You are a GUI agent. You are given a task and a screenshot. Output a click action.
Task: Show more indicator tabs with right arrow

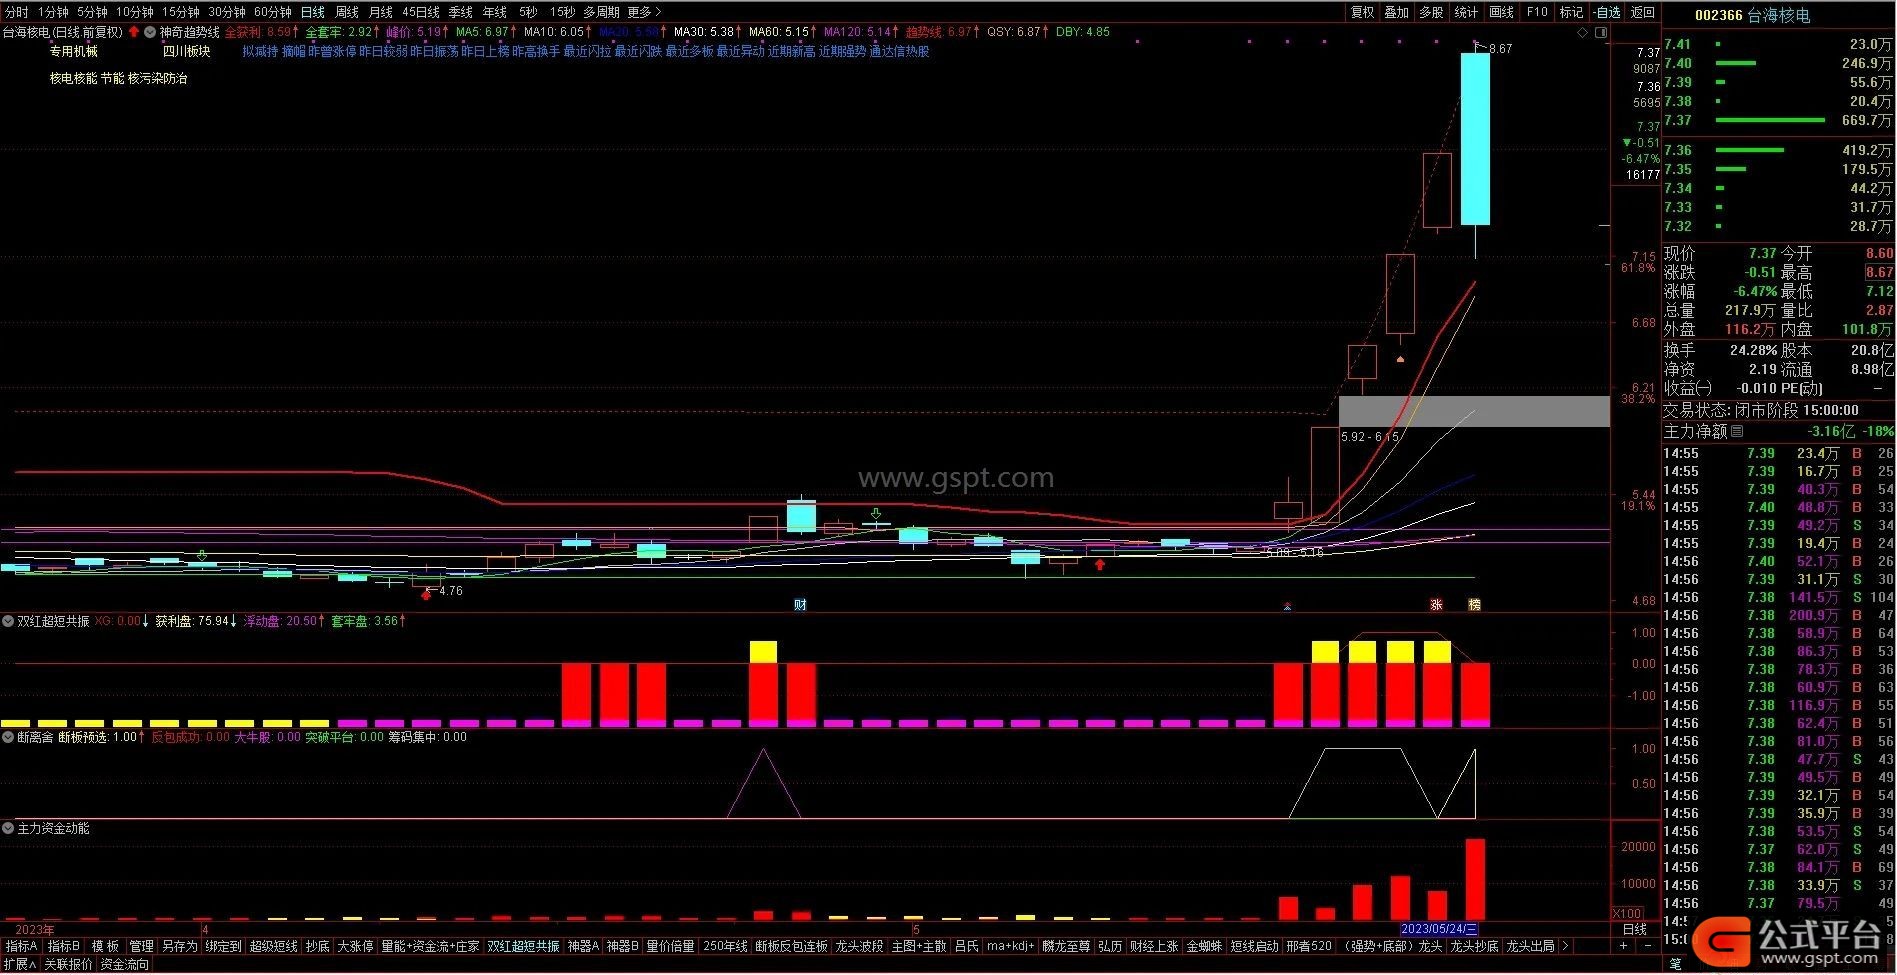(x=1566, y=945)
